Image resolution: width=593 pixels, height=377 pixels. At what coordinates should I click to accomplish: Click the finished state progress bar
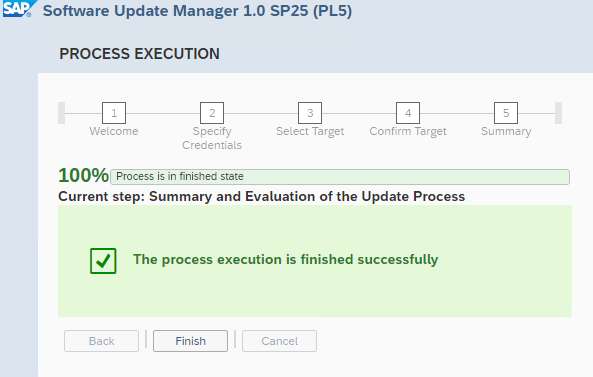point(340,177)
